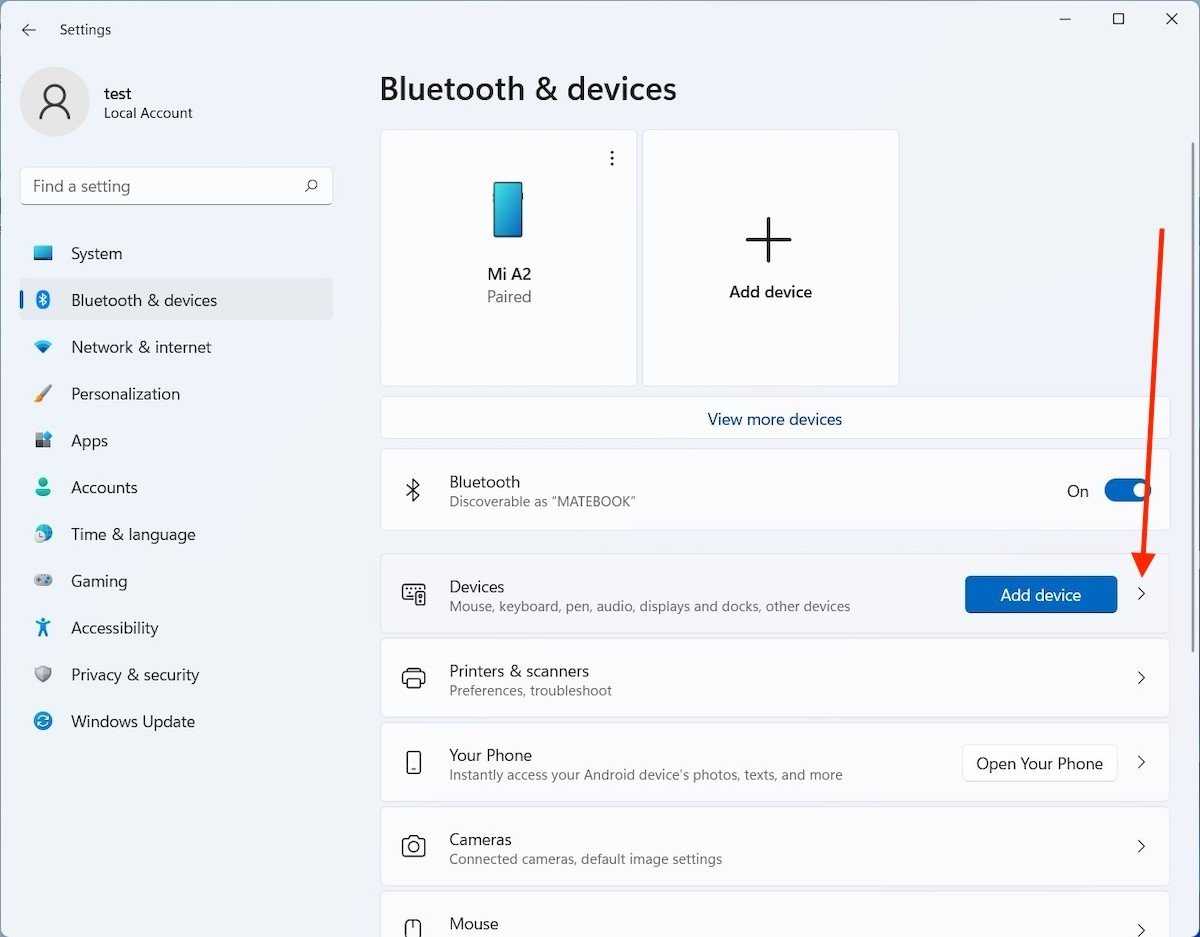The width and height of the screenshot is (1200, 937).
Task: Go to Personalization section
Action: pyautogui.click(x=125, y=394)
